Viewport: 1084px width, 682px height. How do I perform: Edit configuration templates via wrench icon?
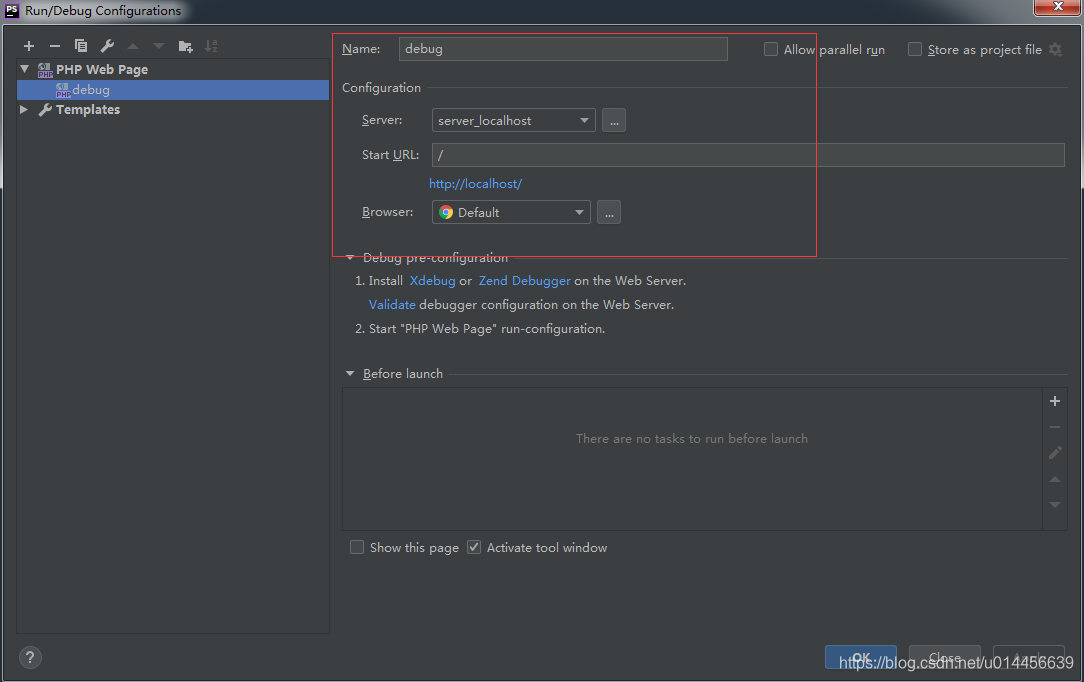(x=107, y=45)
